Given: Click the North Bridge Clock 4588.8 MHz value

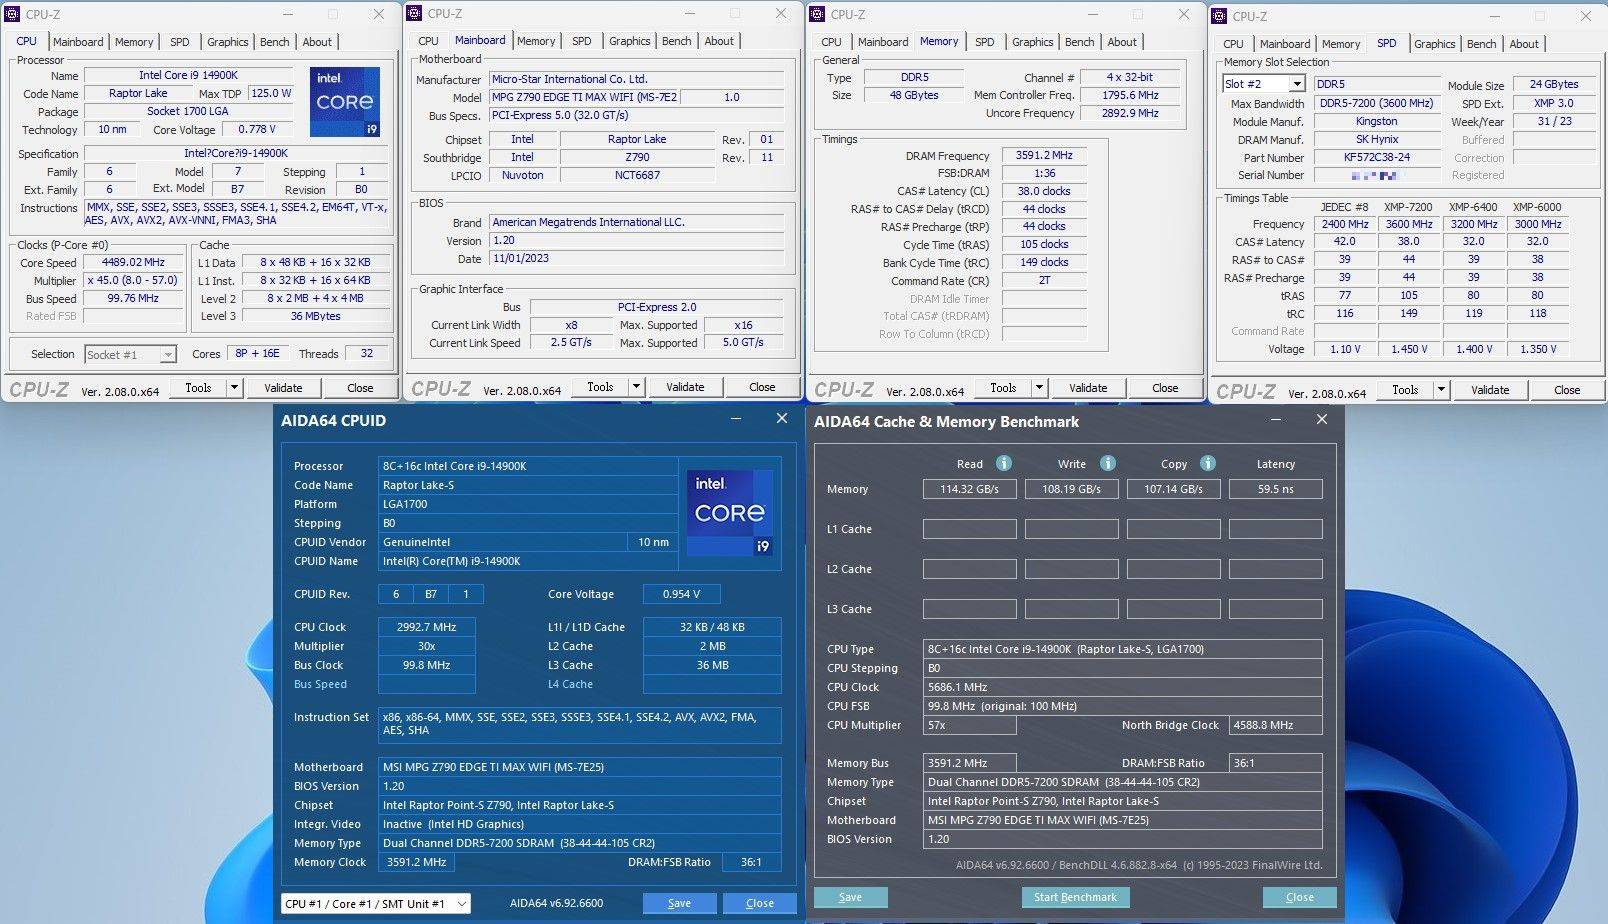Looking at the screenshot, I should (1275, 725).
